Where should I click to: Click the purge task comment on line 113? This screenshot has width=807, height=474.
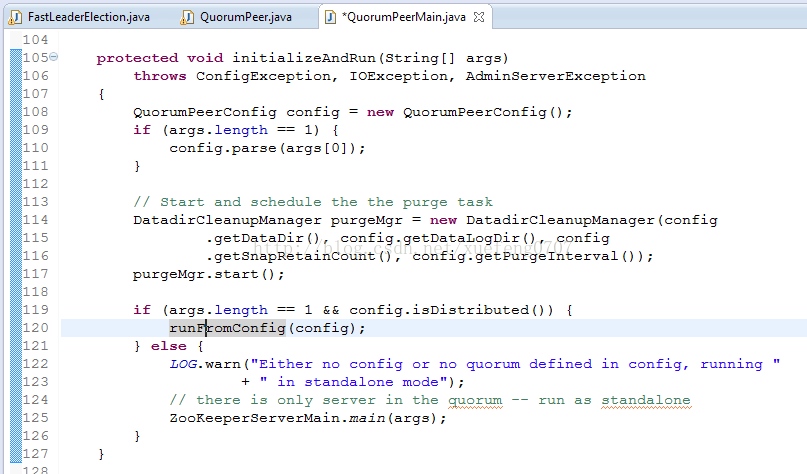tap(313, 202)
